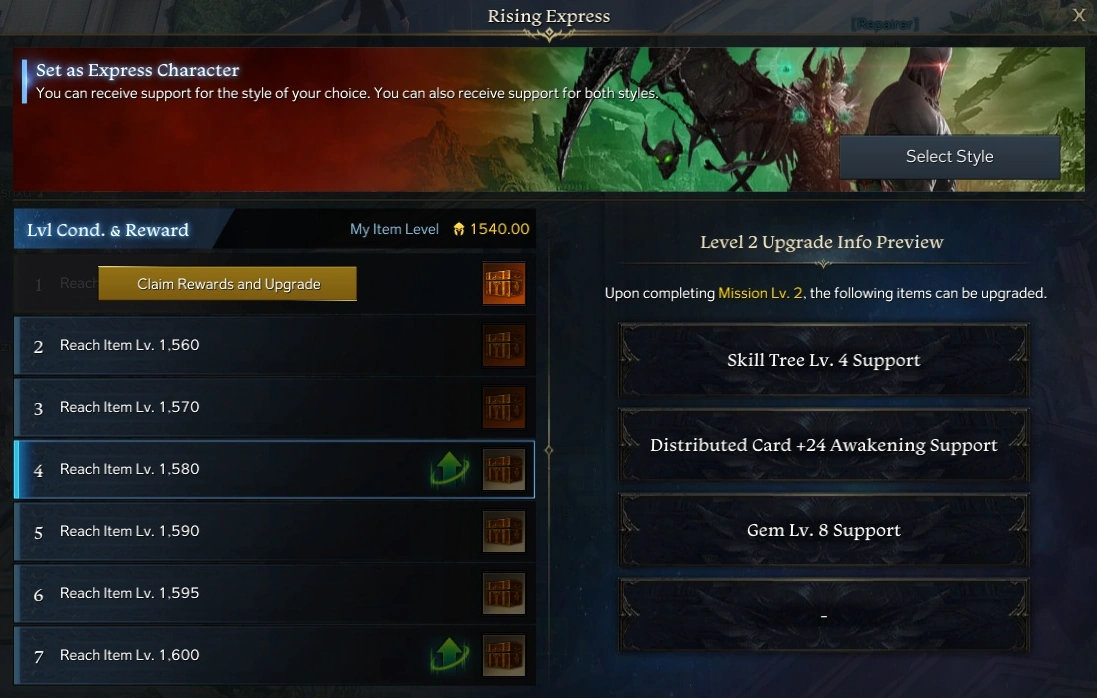This screenshot has width=1097, height=698.
Task: Open the level 1 reward chest icon
Action: pyautogui.click(x=504, y=283)
